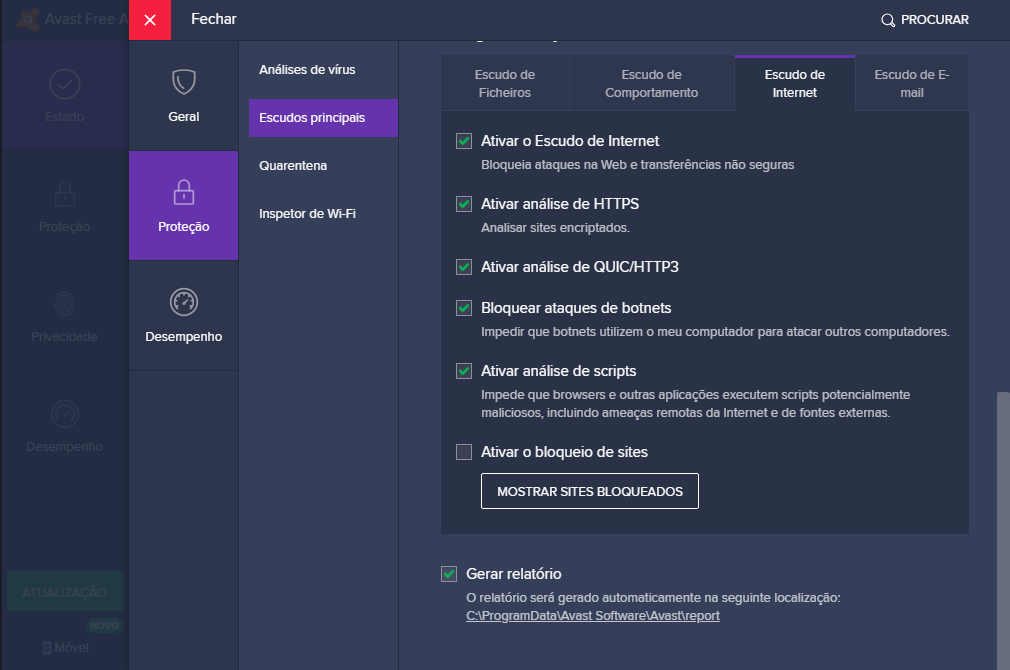Select the Escudo de E-mail tab
1010x670 pixels.
(911, 84)
